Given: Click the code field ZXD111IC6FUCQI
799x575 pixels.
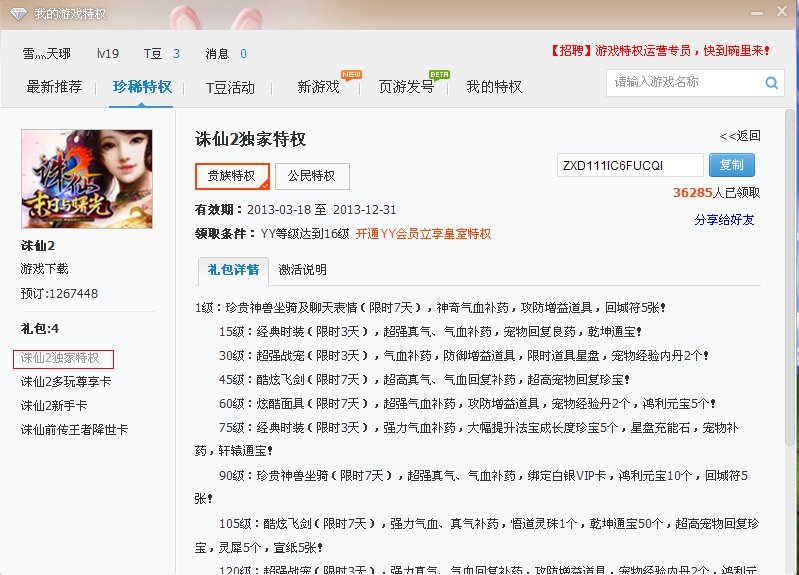Looking at the screenshot, I should point(630,165).
